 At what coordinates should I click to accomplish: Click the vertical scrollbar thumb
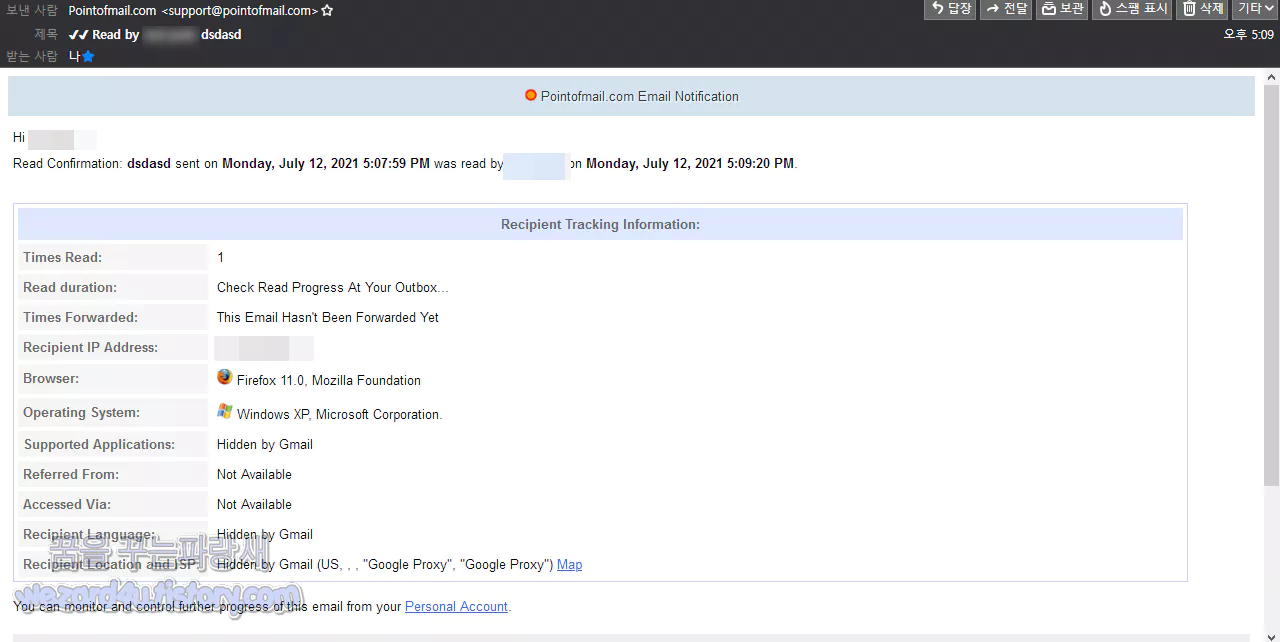[x=1272, y=285]
